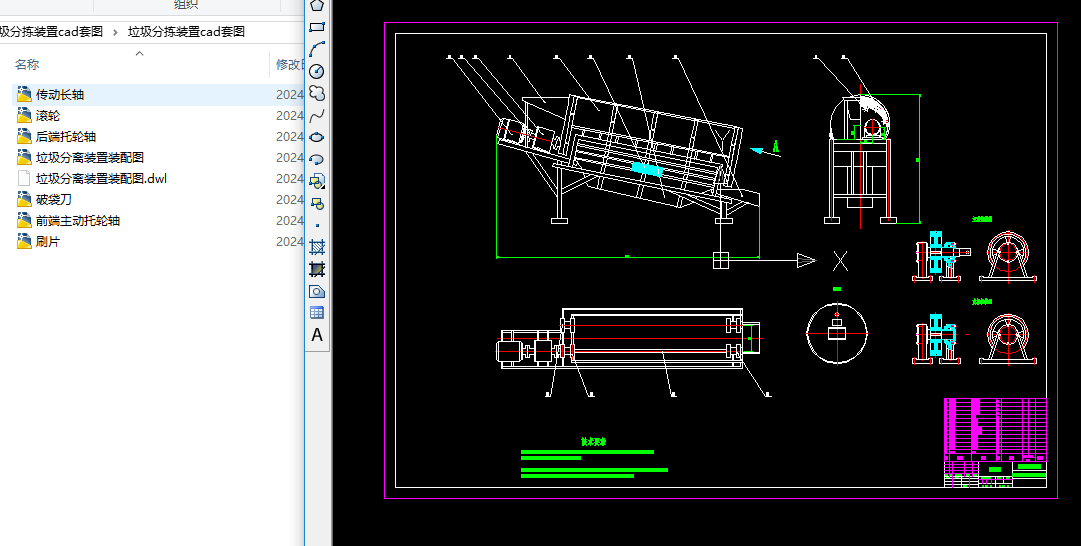Select the Rectangle draw tool

click(x=317, y=27)
